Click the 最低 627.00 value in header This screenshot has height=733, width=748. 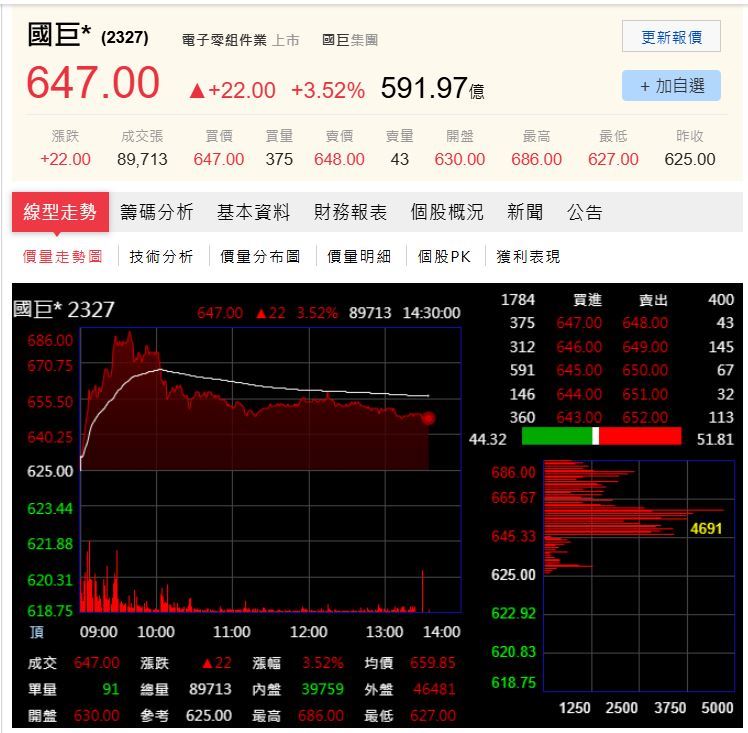(x=613, y=159)
